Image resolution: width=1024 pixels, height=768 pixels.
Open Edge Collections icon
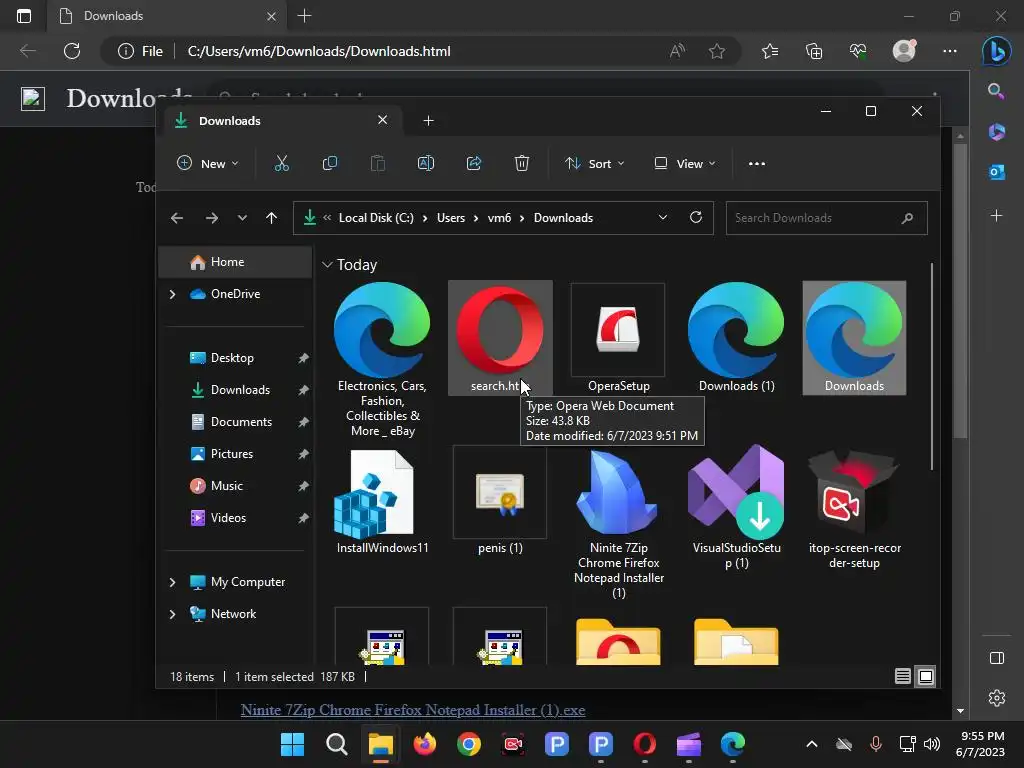pos(814,51)
